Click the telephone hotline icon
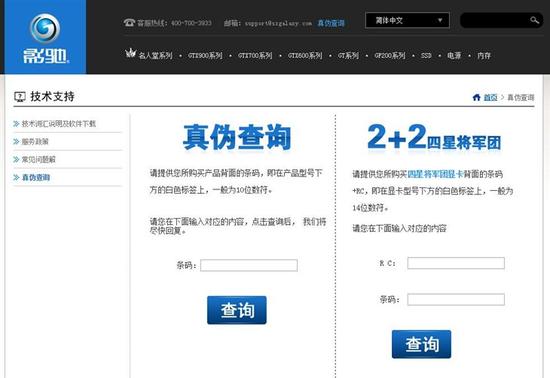This screenshot has height=378, width=550. (129, 23)
